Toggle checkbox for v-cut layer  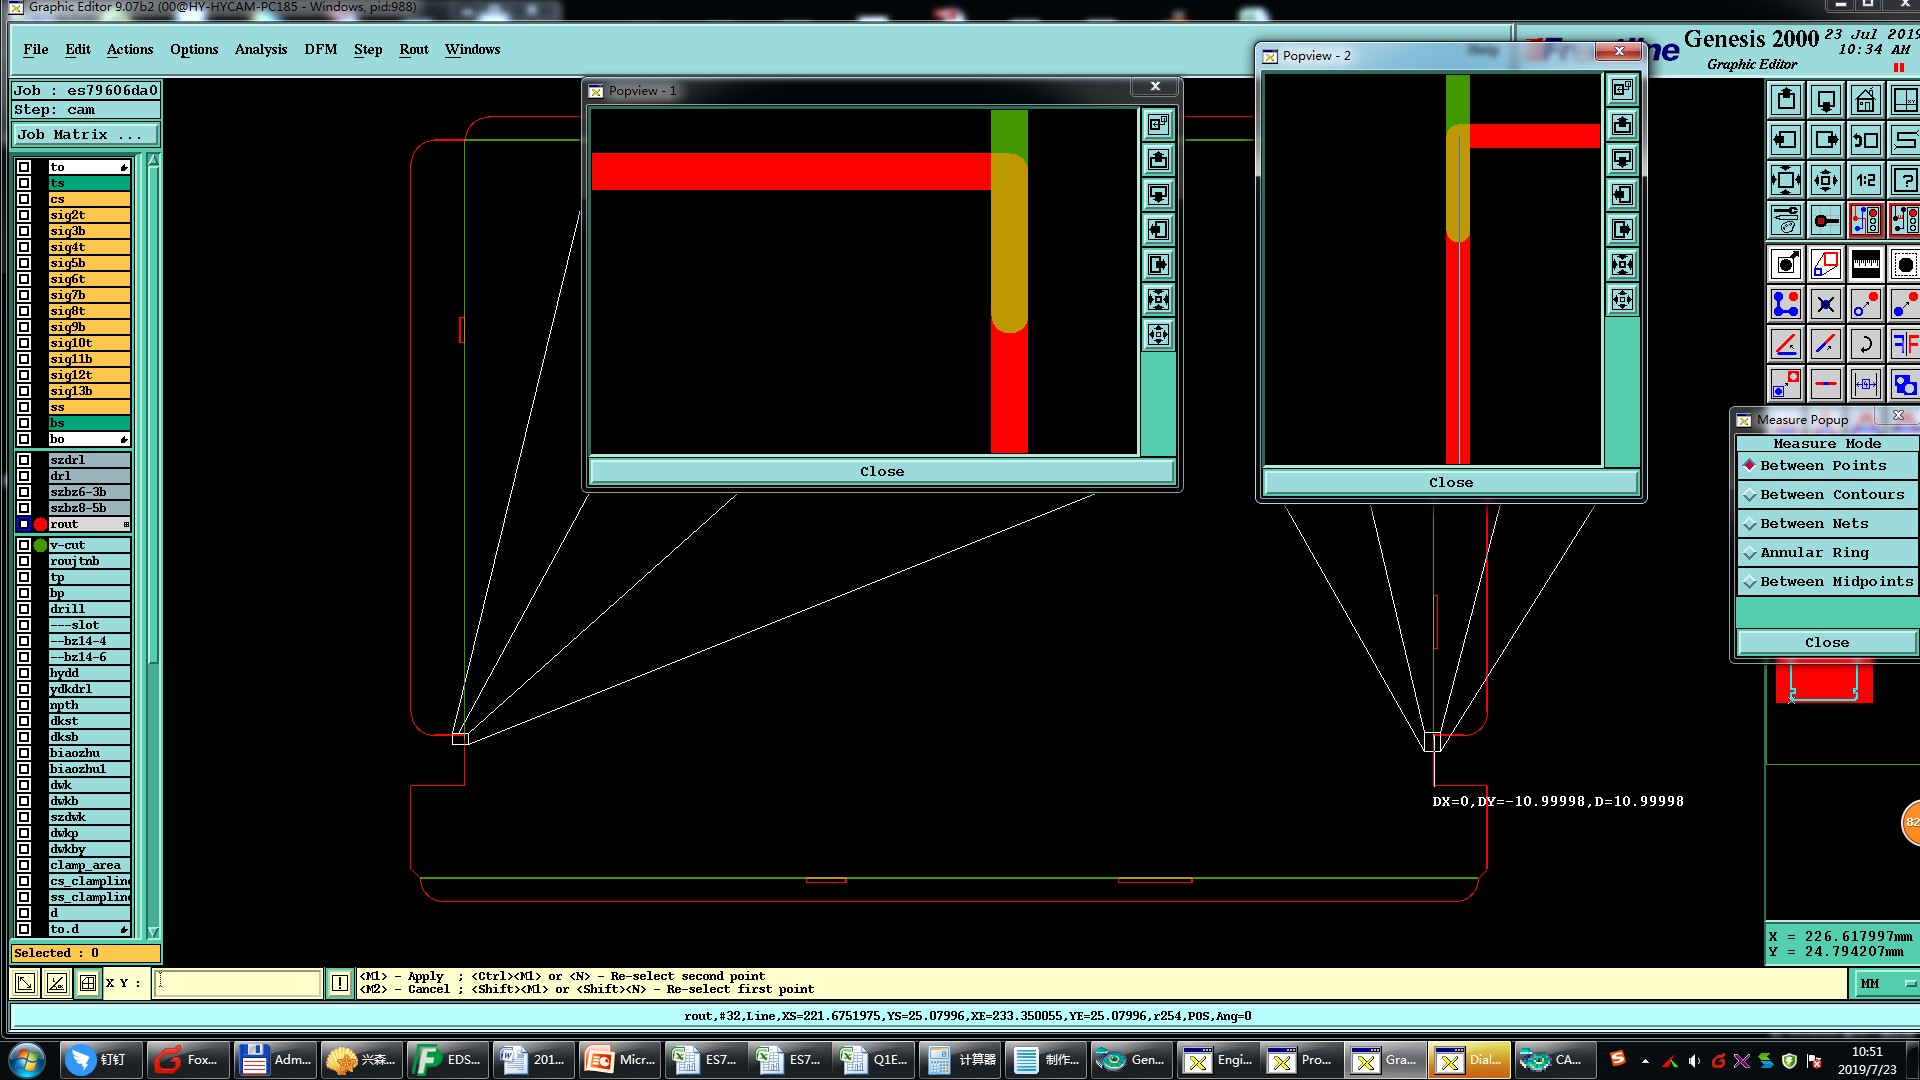[x=24, y=545]
